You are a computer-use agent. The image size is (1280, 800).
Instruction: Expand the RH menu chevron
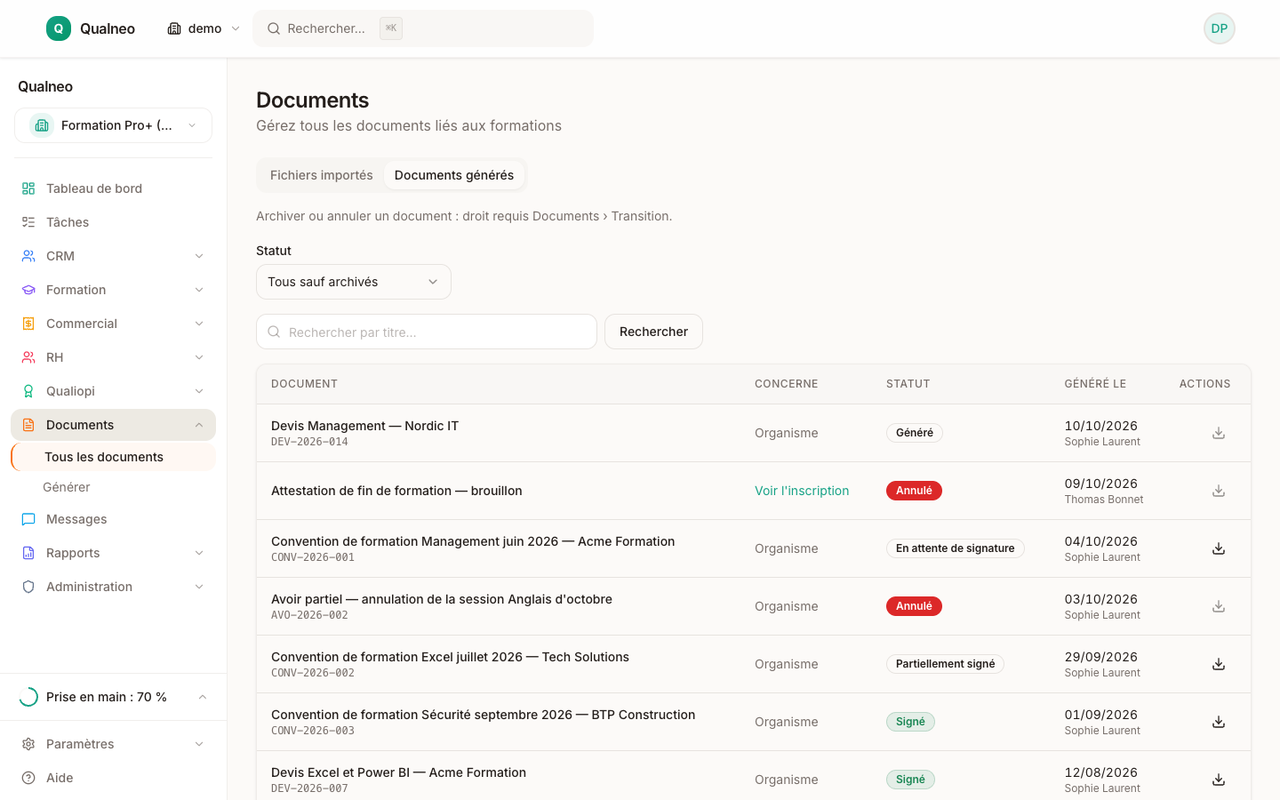click(199, 357)
